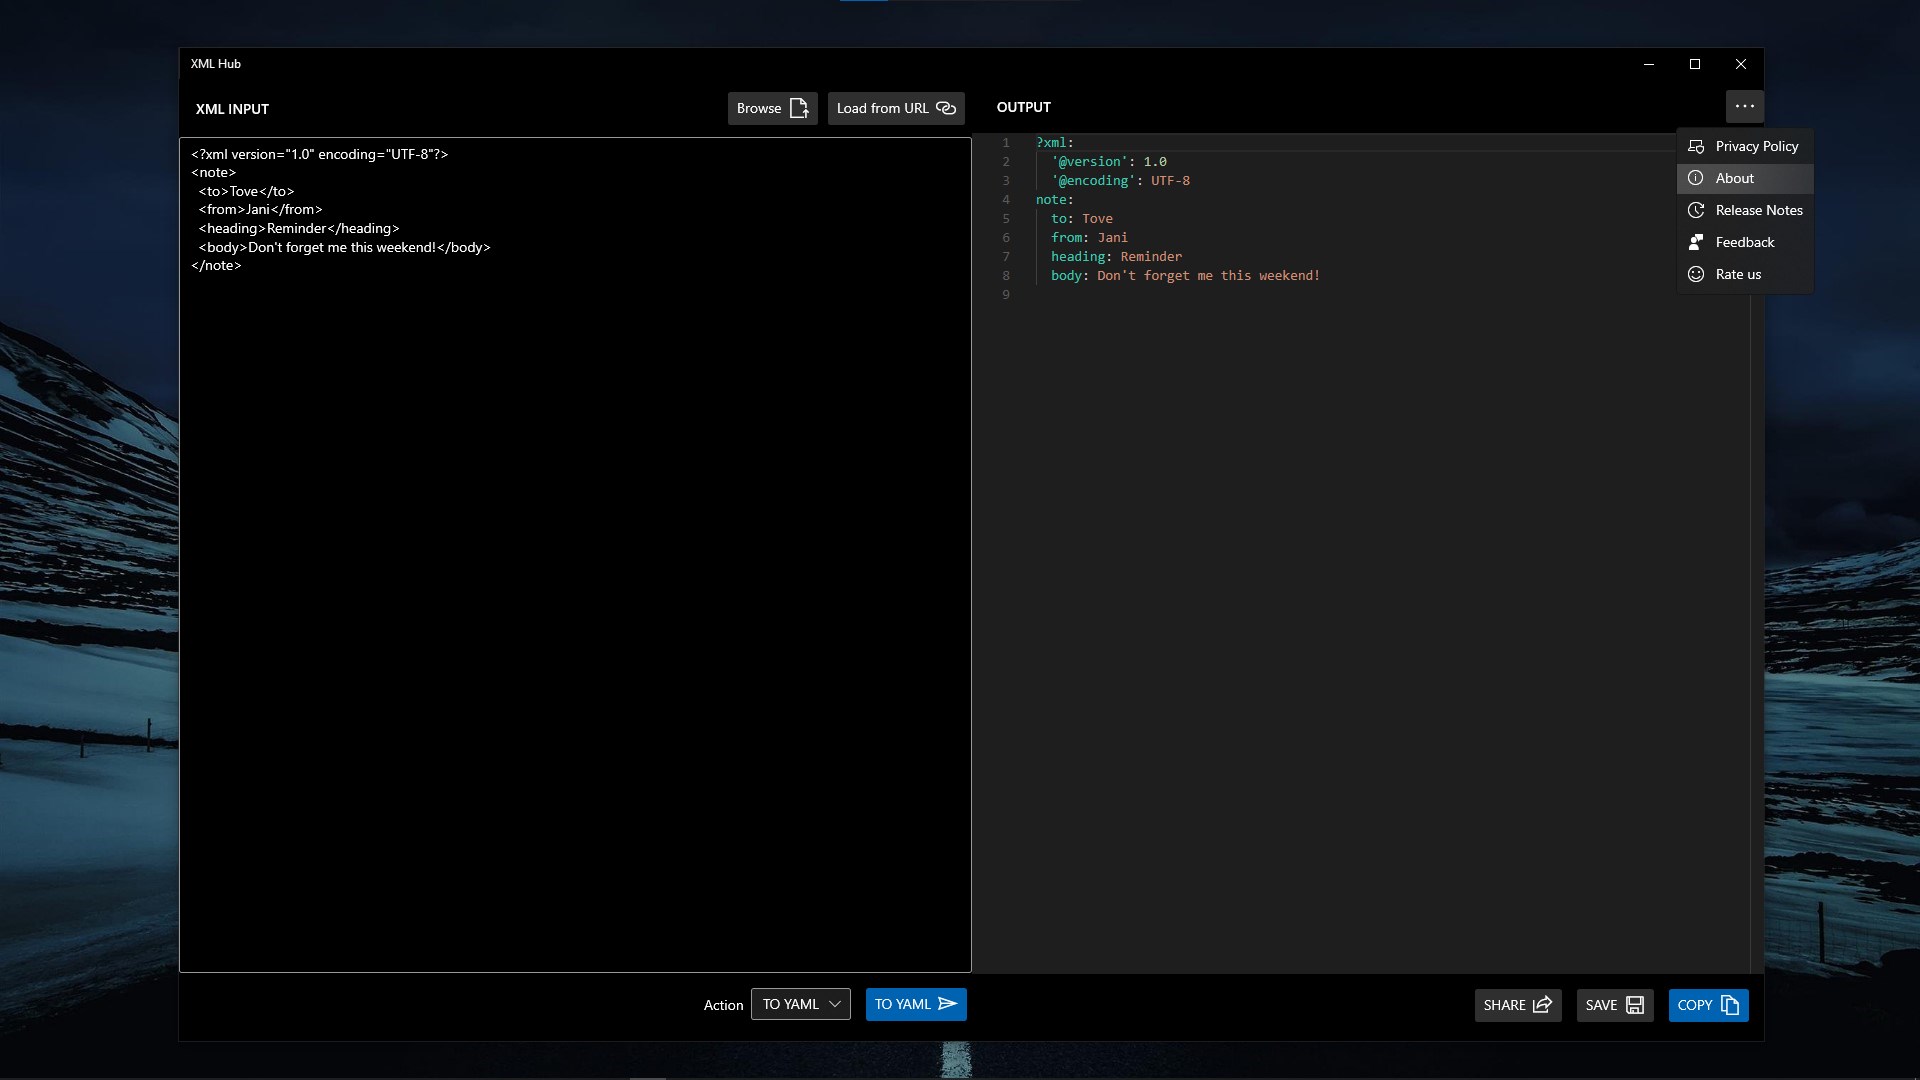
Task: Click the SHARE button label
Action: [x=1504, y=1005]
